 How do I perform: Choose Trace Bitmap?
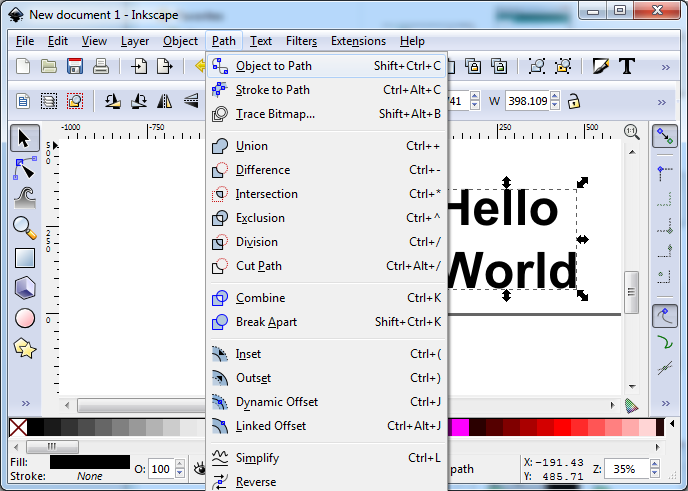click(x=326, y=114)
